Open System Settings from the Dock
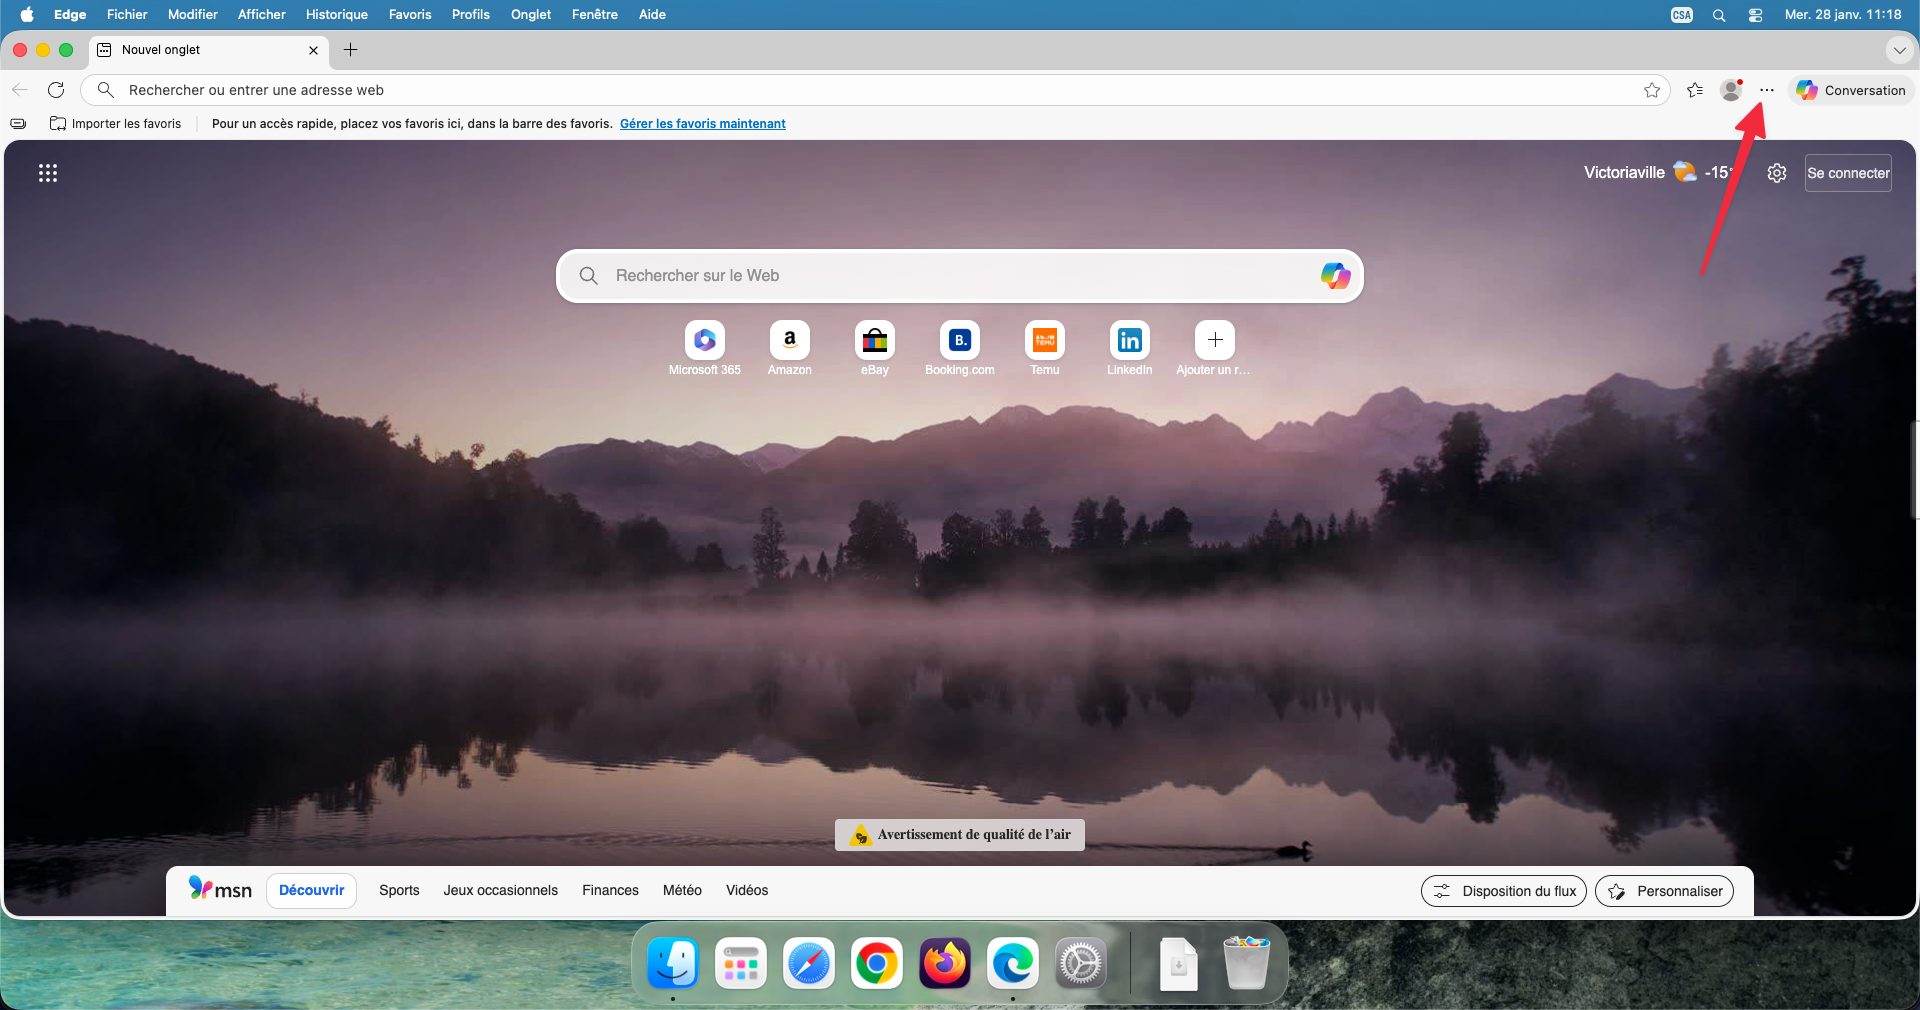The width and height of the screenshot is (1920, 1010). [1081, 964]
